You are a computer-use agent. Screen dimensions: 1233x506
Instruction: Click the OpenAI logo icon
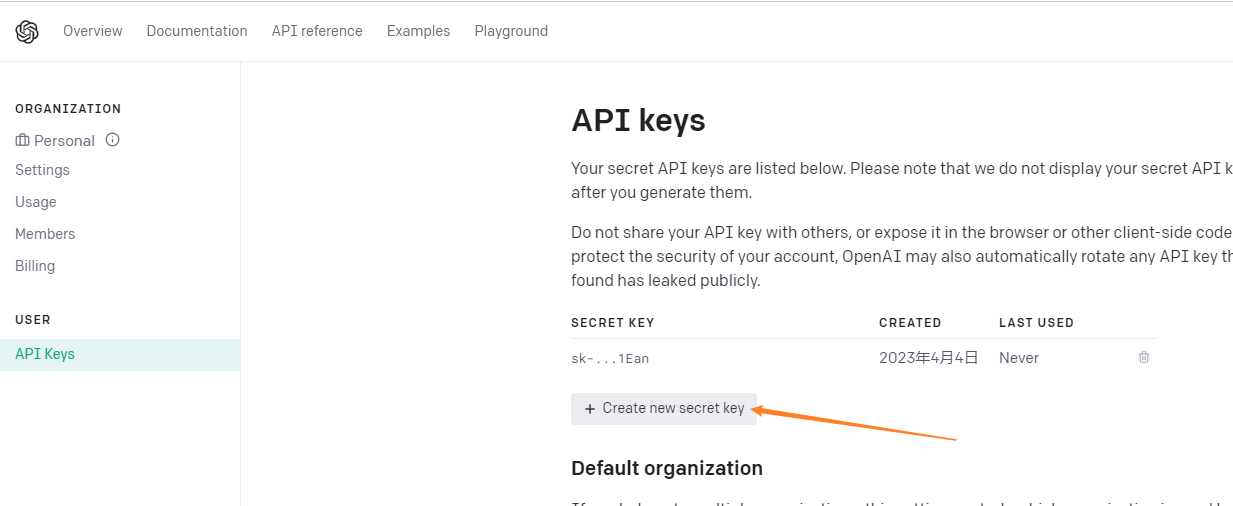(27, 32)
